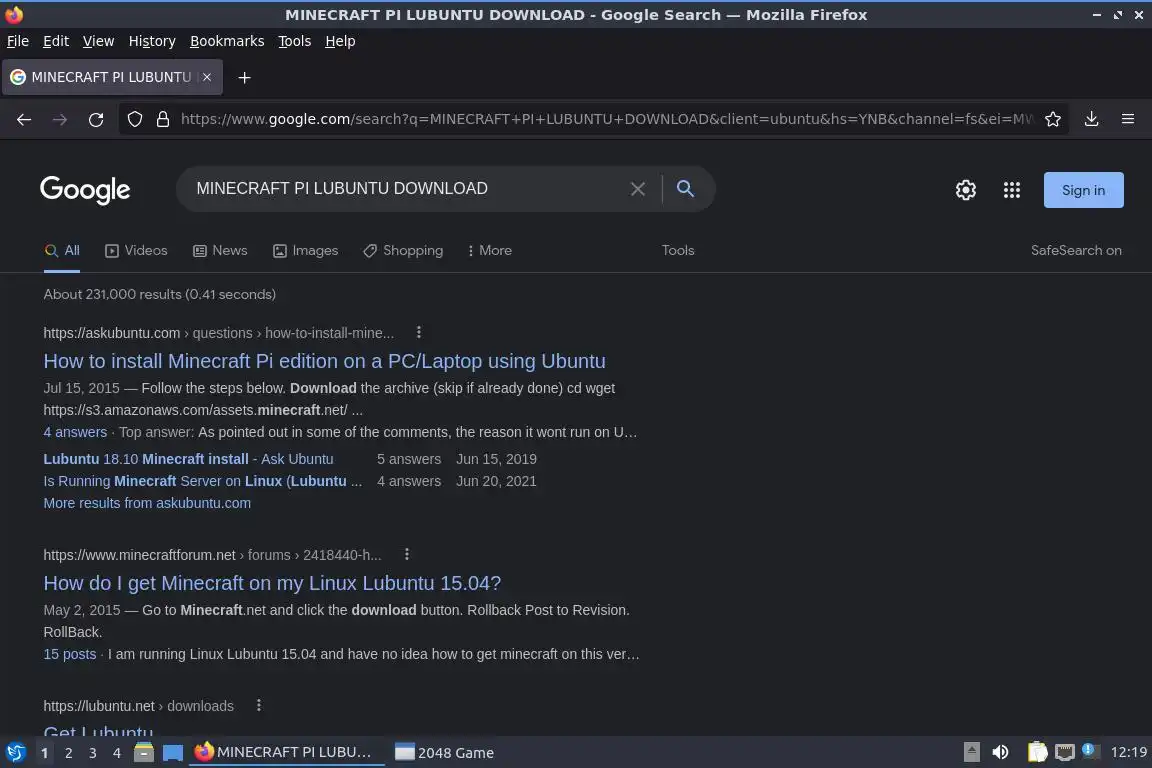Click the forward navigation arrow

coord(60,120)
